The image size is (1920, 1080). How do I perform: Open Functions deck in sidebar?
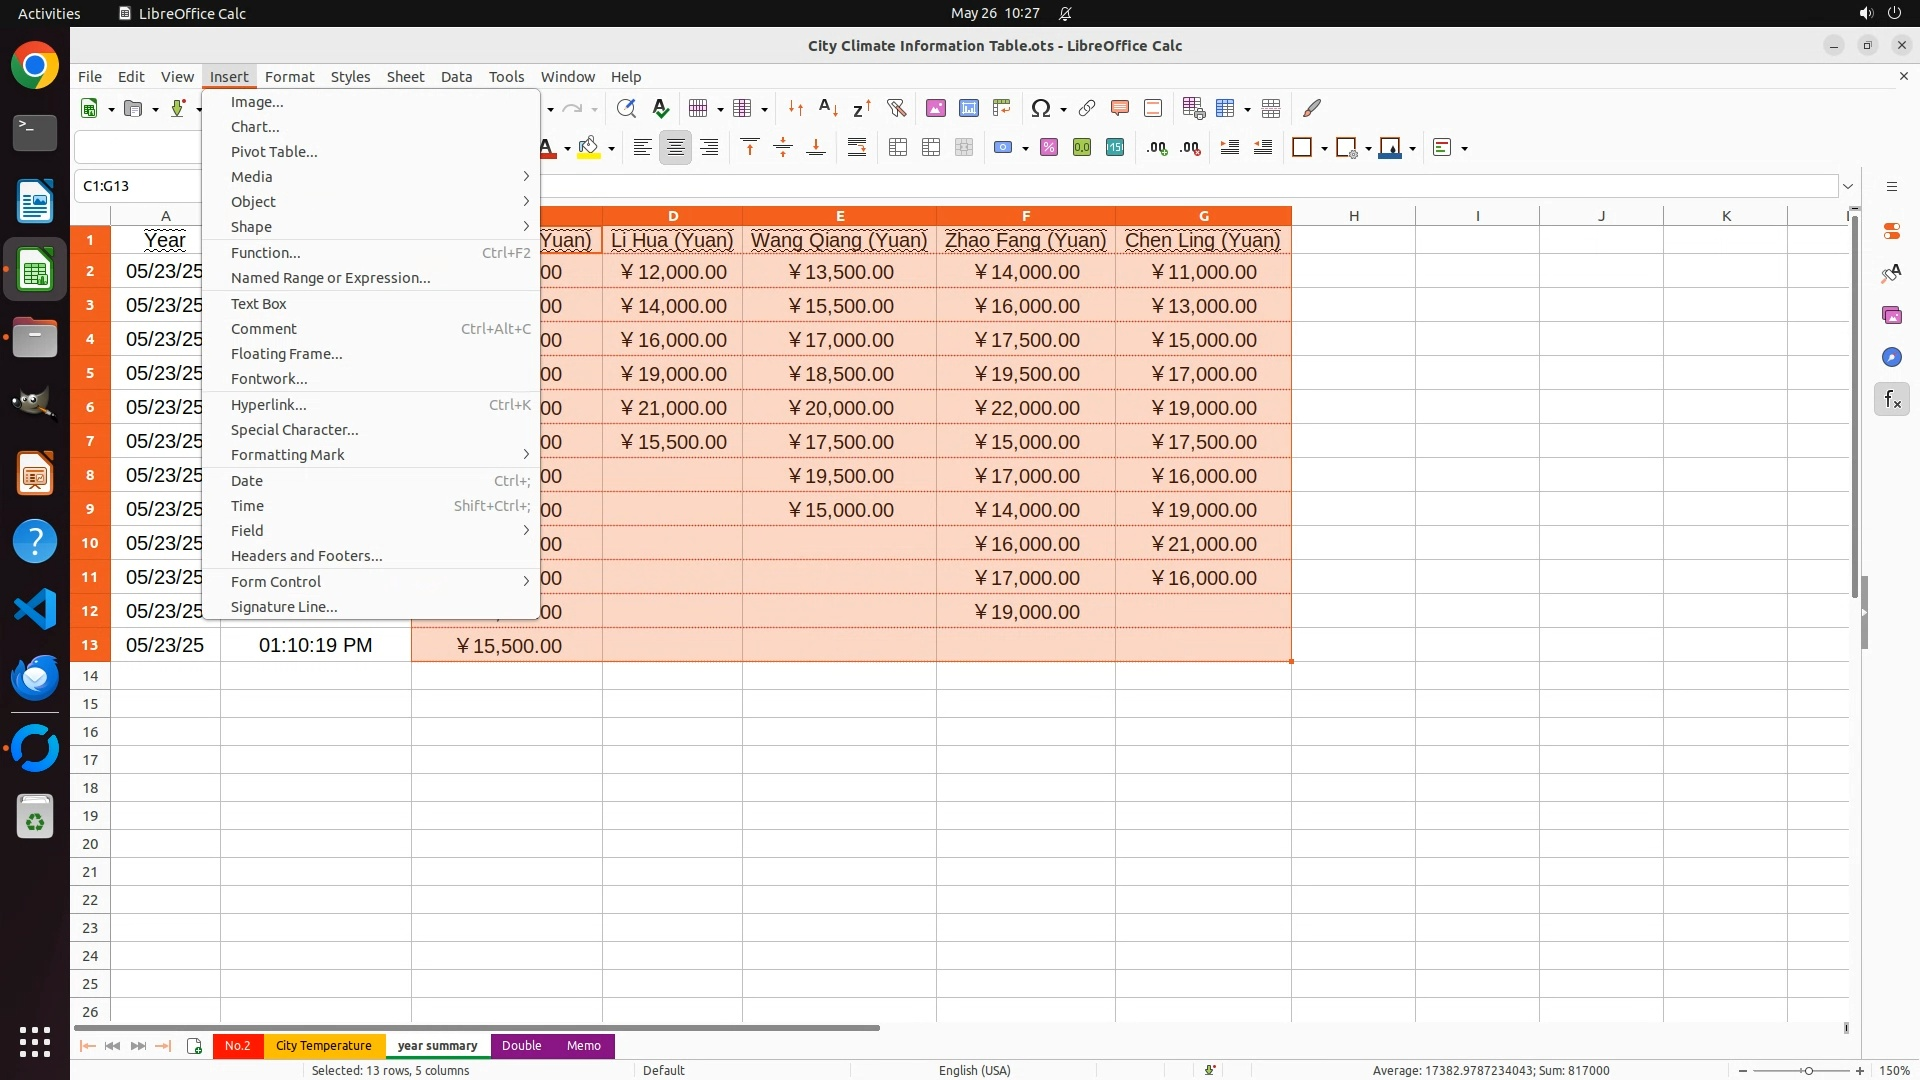1891,400
